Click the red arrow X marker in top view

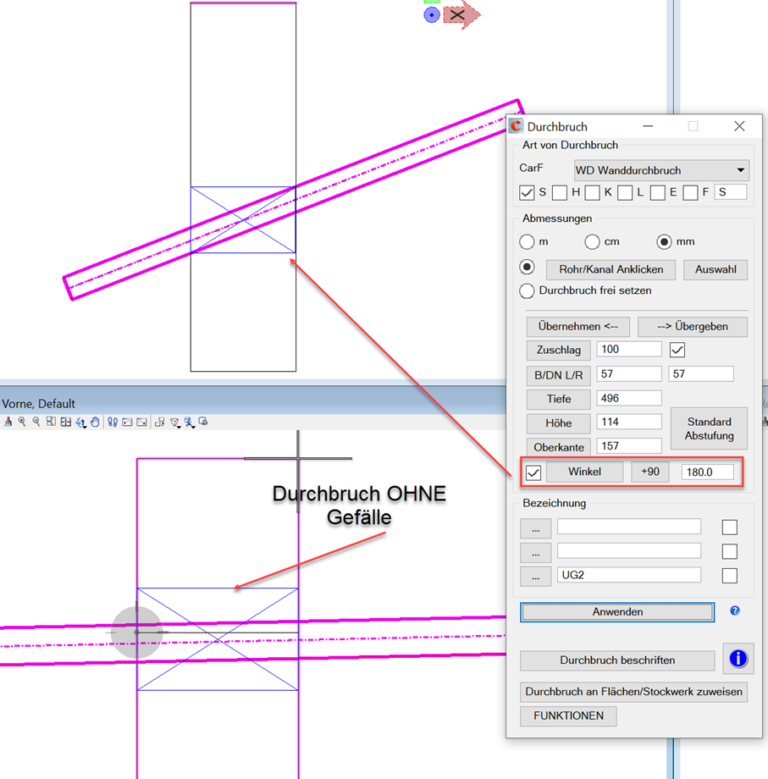461,15
